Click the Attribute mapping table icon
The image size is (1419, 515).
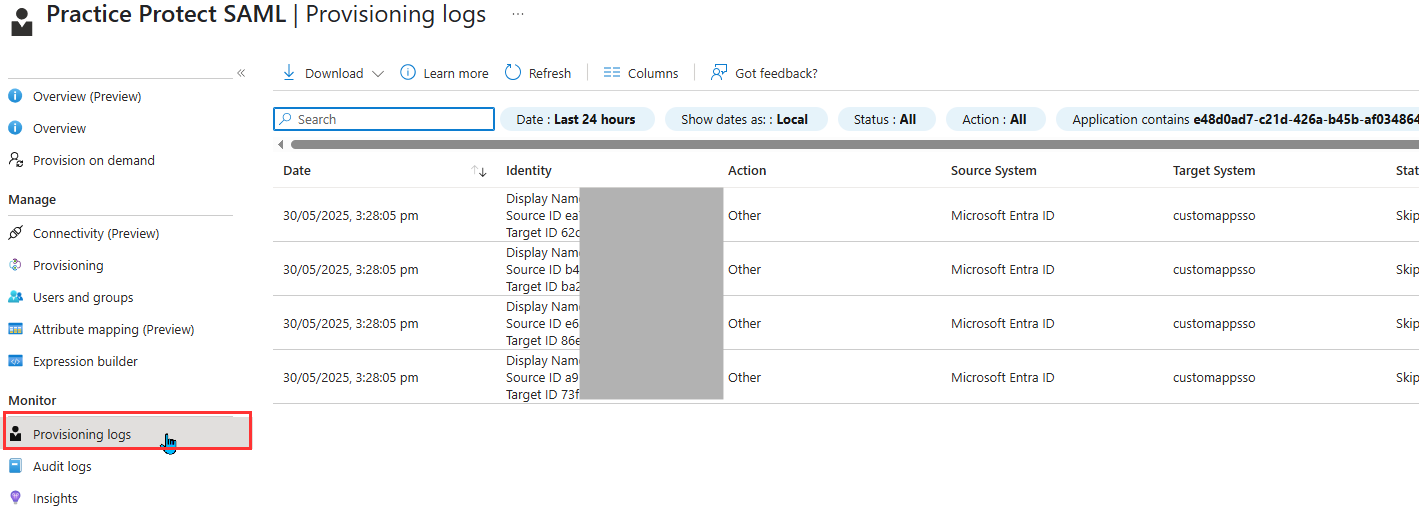click(15, 329)
